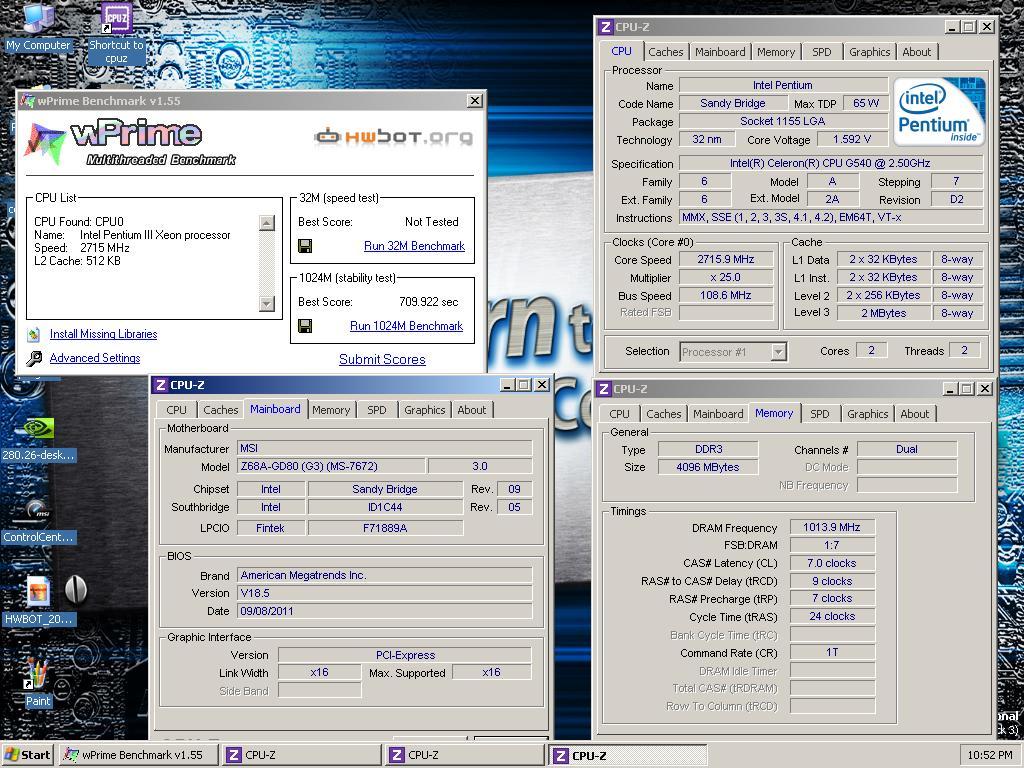Open the My Computer desktop icon
Image resolution: width=1024 pixels, height=768 pixels.
(x=38, y=26)
